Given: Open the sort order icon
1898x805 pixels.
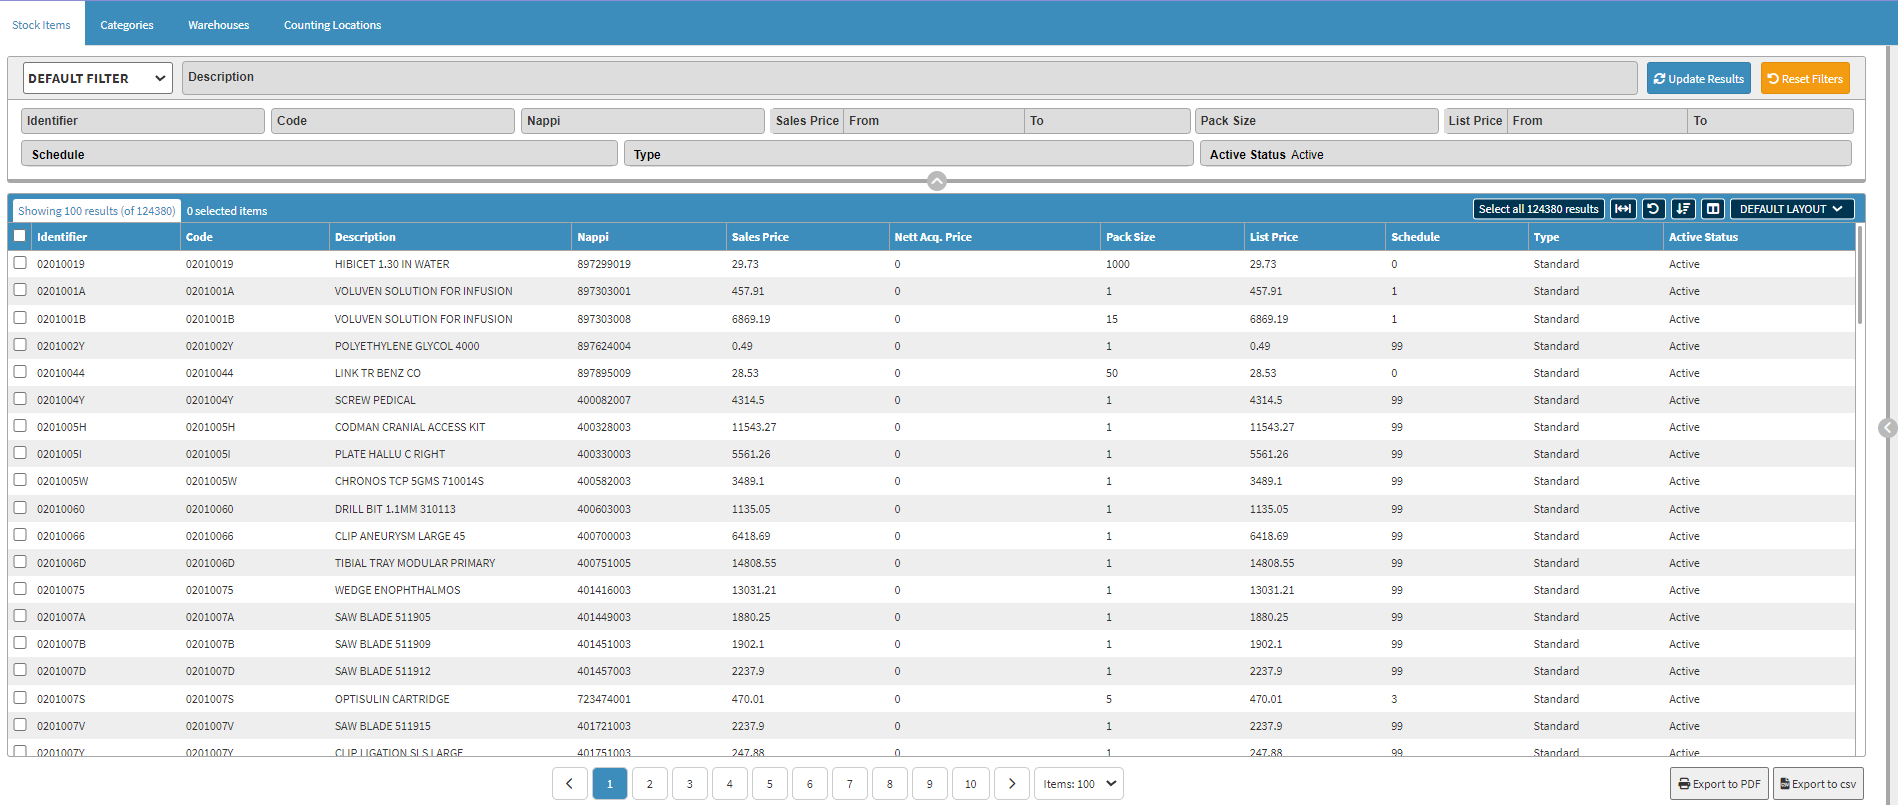Looking at the screenshot, I should tap(1683, 209).
